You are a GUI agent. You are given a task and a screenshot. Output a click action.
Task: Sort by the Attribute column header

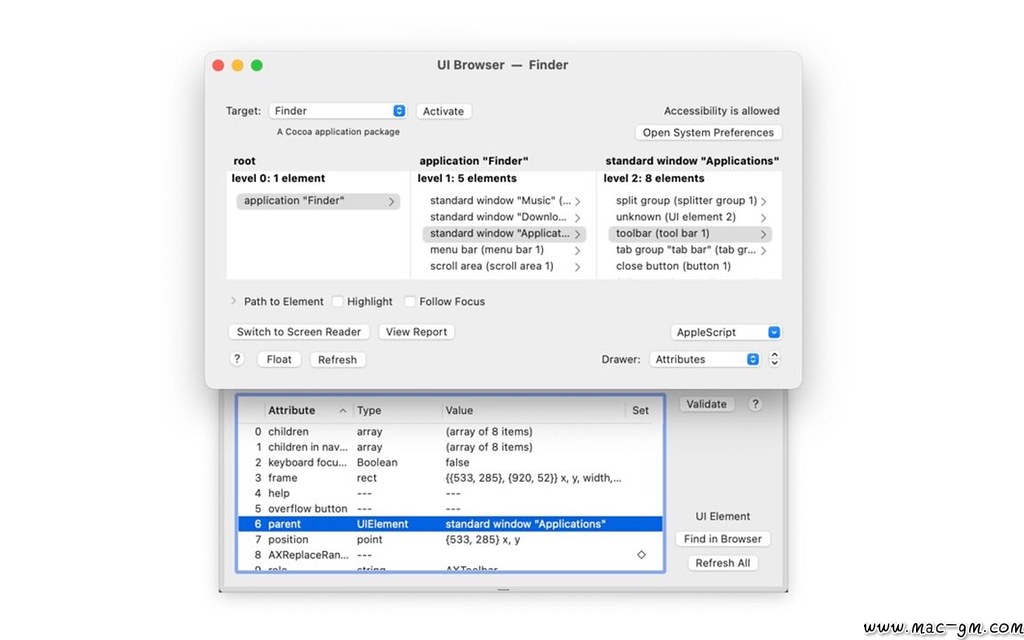[x=308, y=411]
